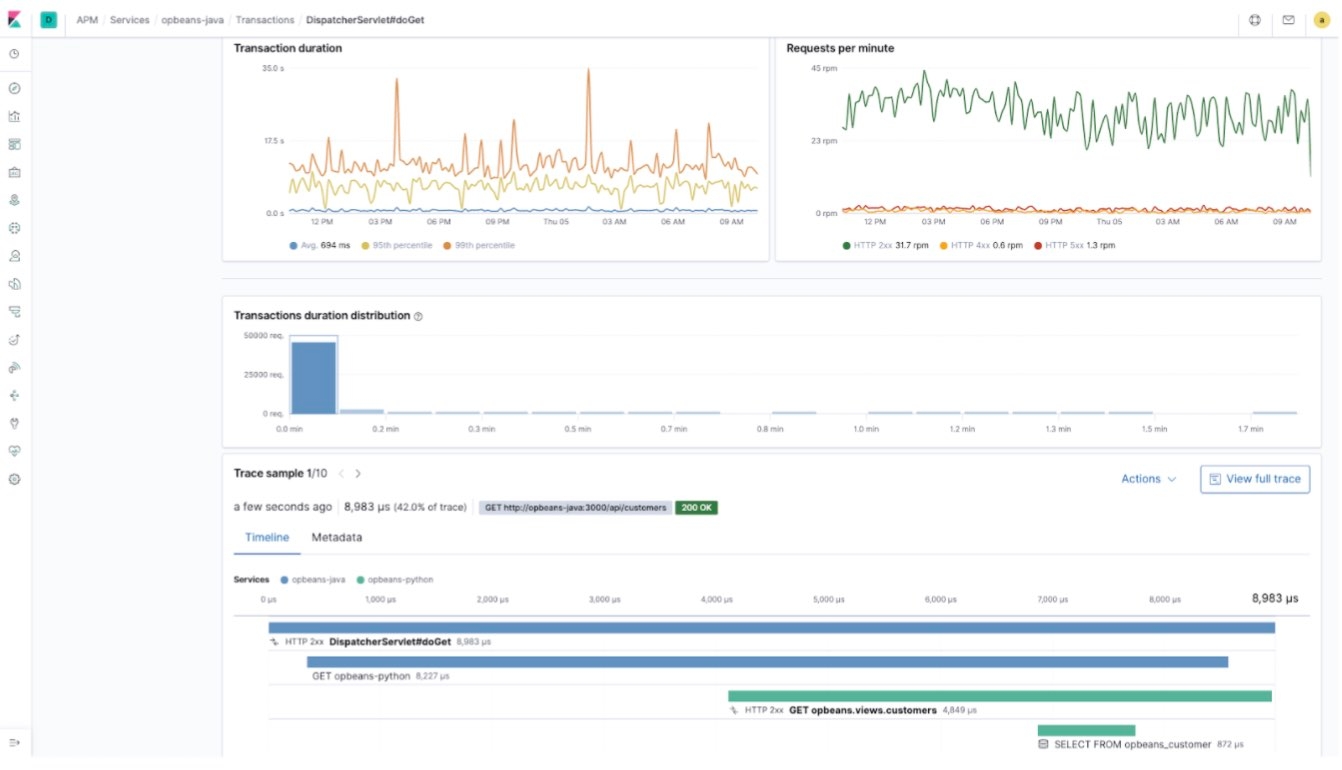Open Machine Learning icon in sidebar
Screen dimensions: 1342x770
(15, 228)
